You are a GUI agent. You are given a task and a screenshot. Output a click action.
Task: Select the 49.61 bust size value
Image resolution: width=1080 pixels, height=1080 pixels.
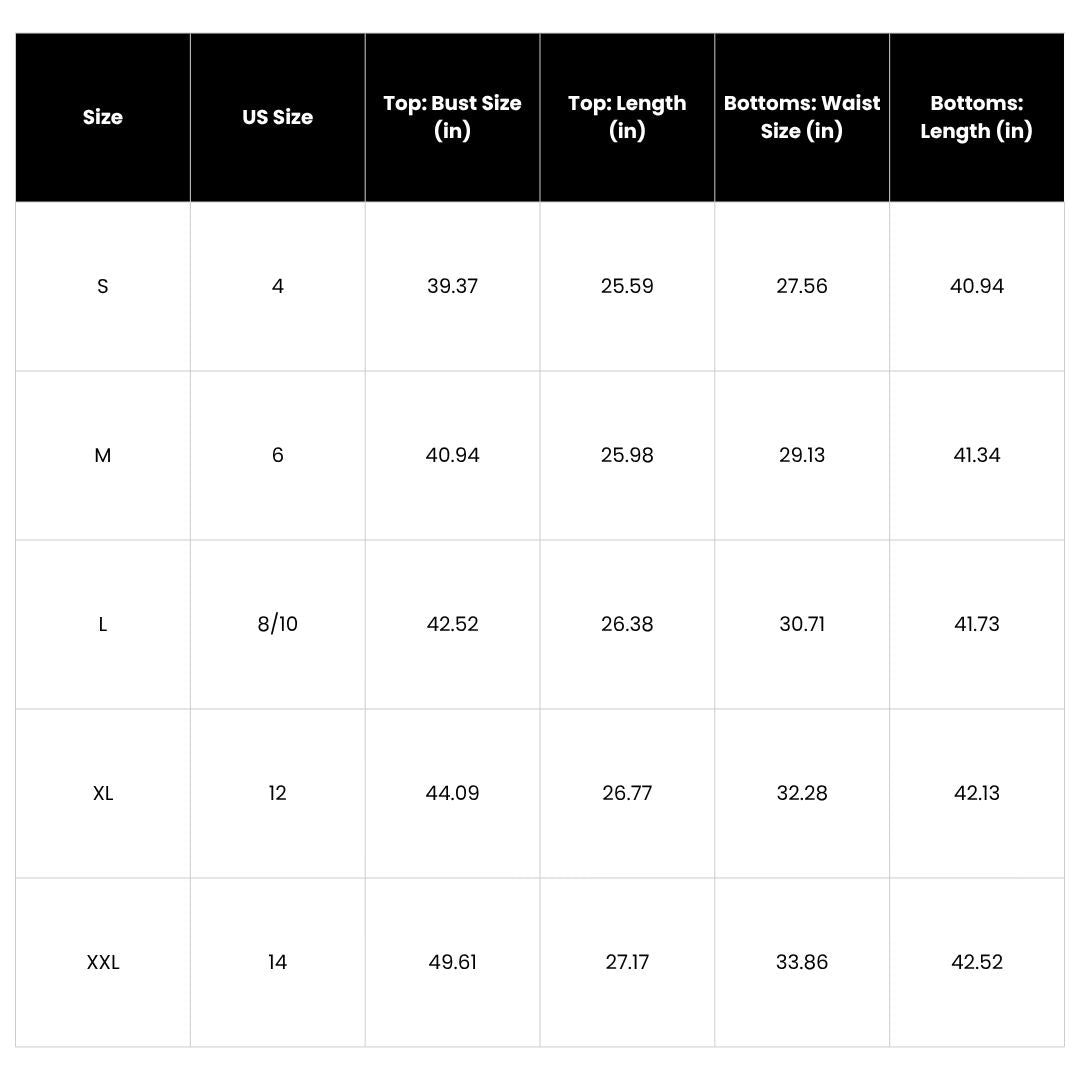pos(453,962)
